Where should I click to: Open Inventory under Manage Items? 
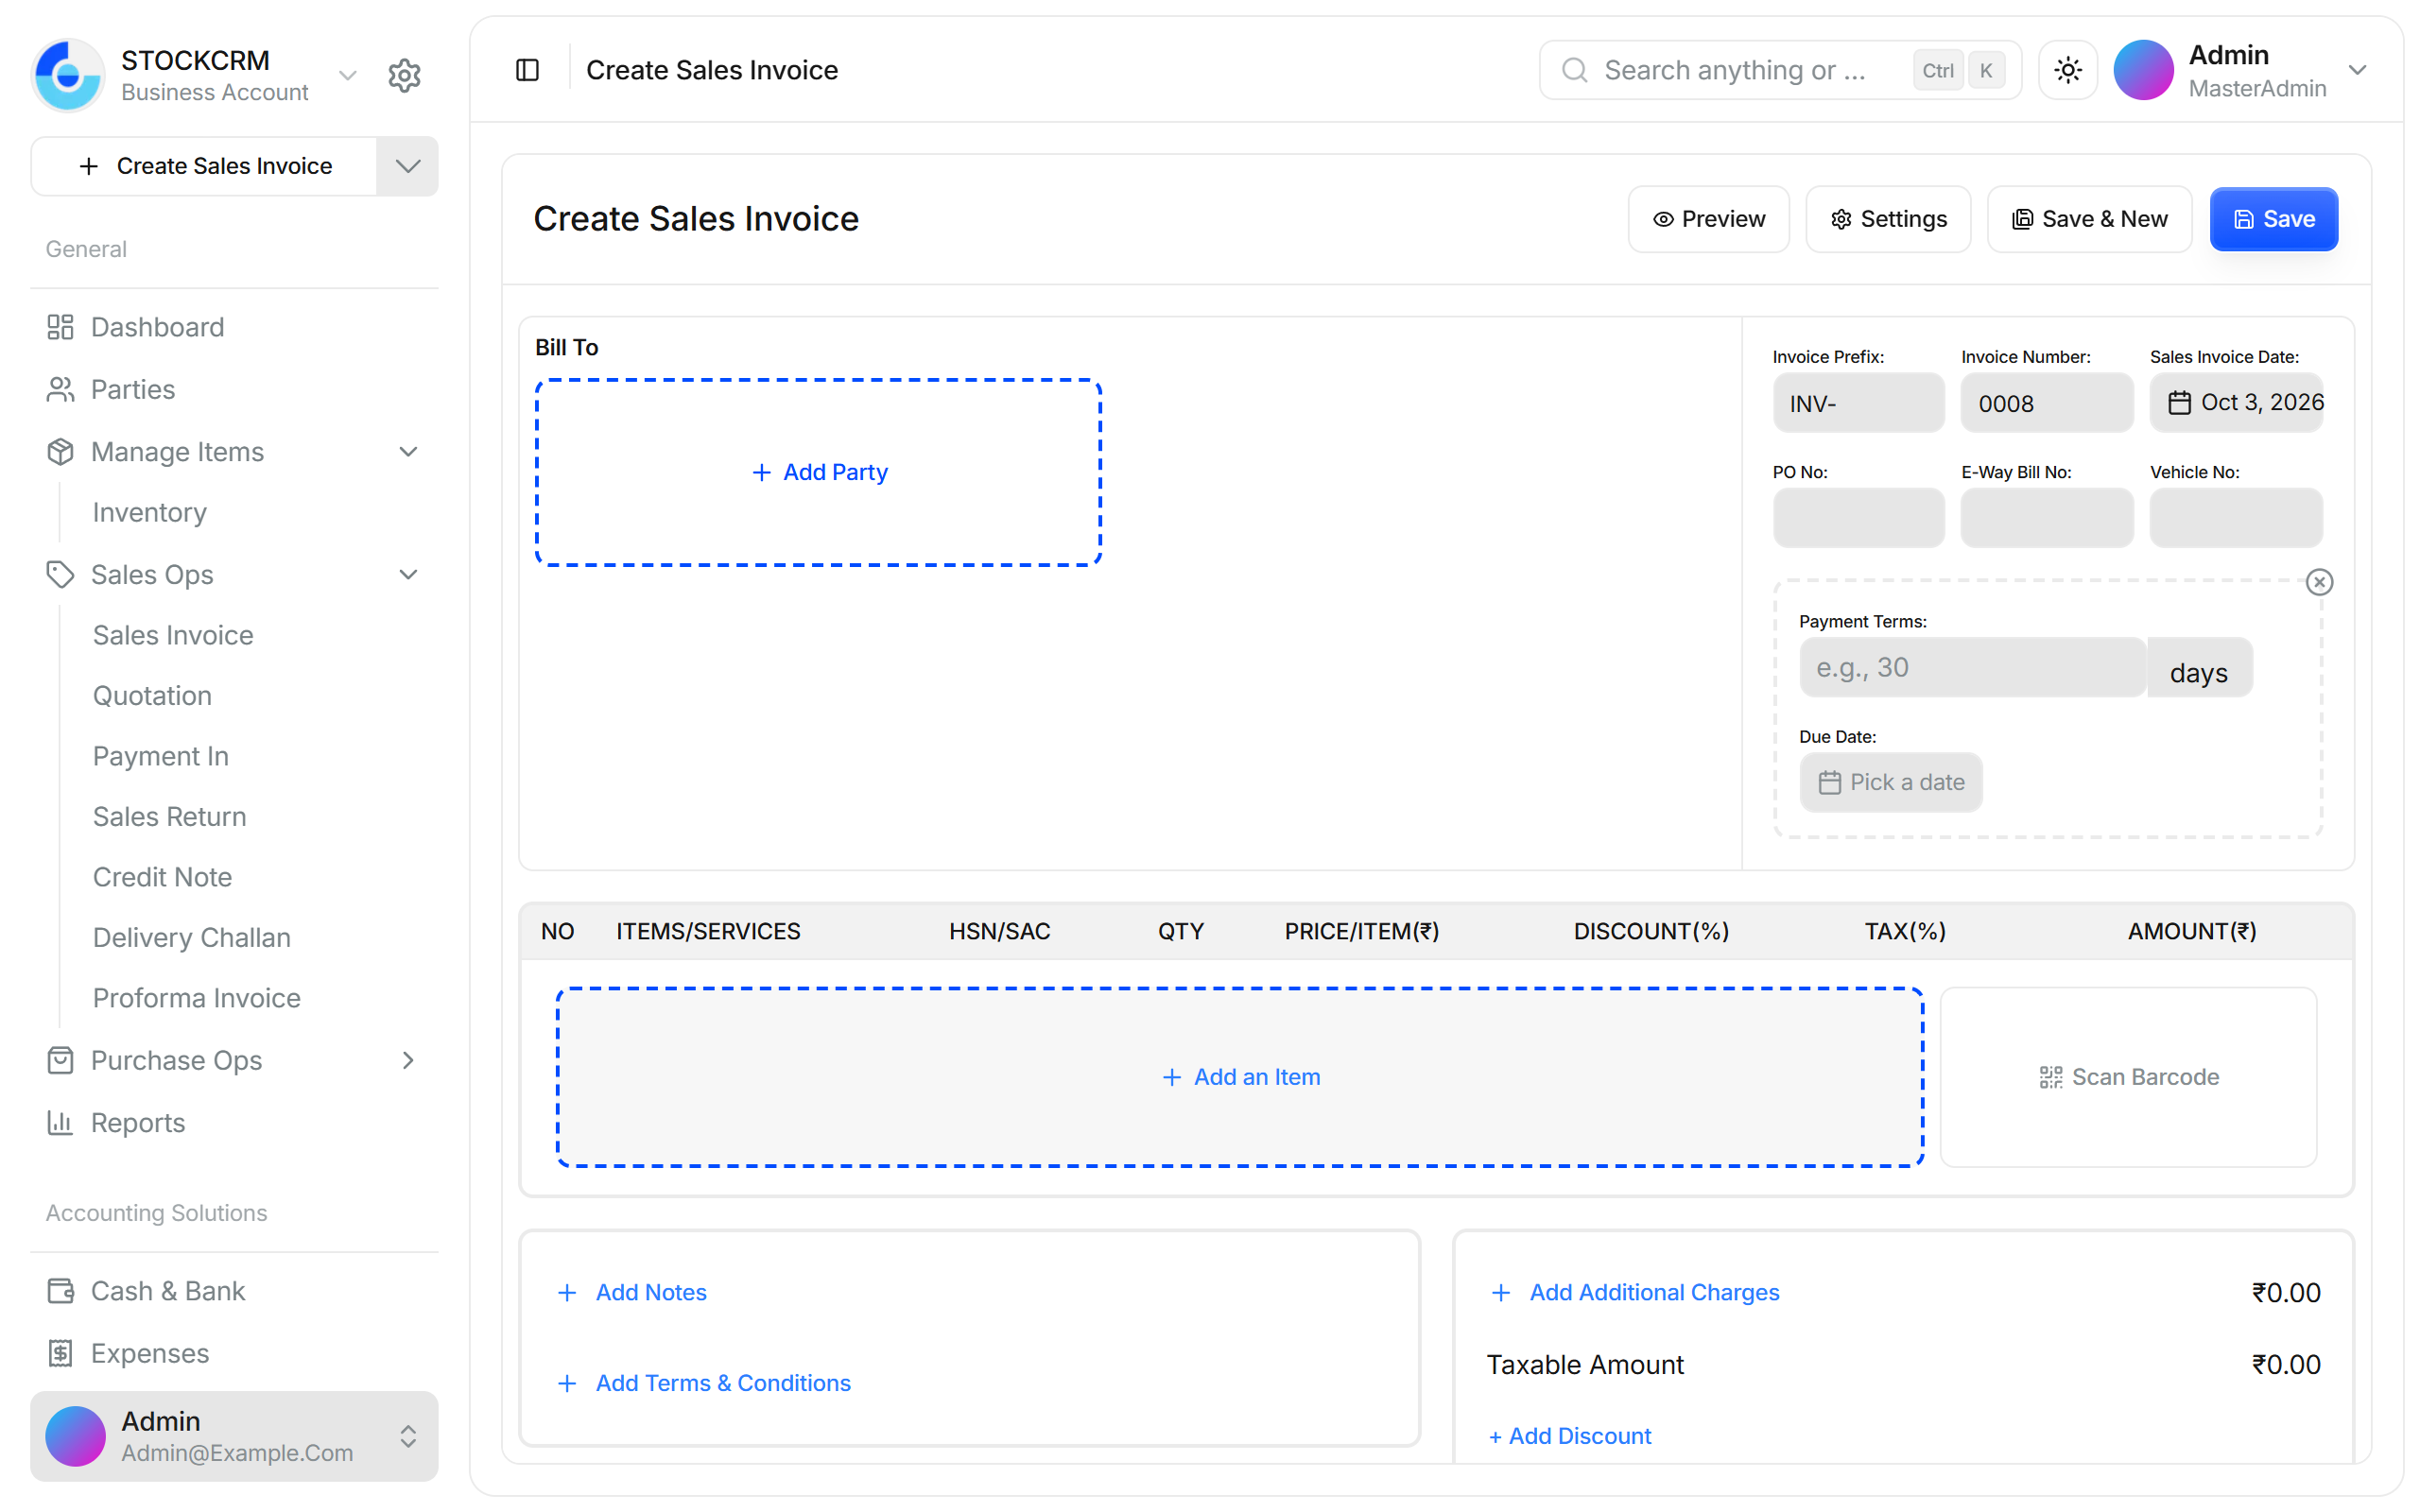pyautogui.click(x=150, y=512)
